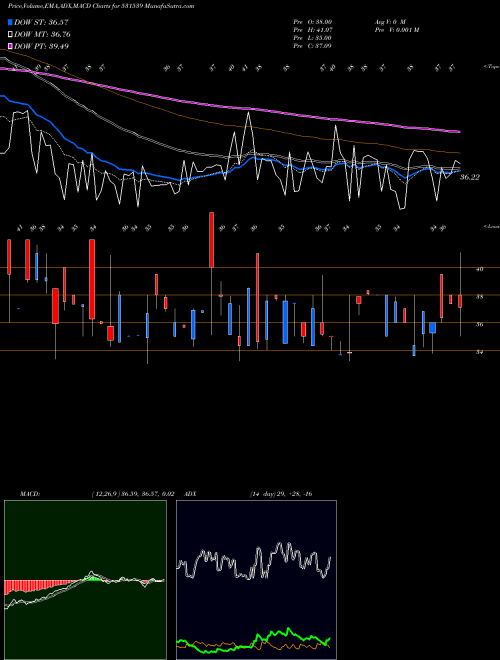
Task: Click the '<Tops' marker label
Action: click(x=492, y=67)
